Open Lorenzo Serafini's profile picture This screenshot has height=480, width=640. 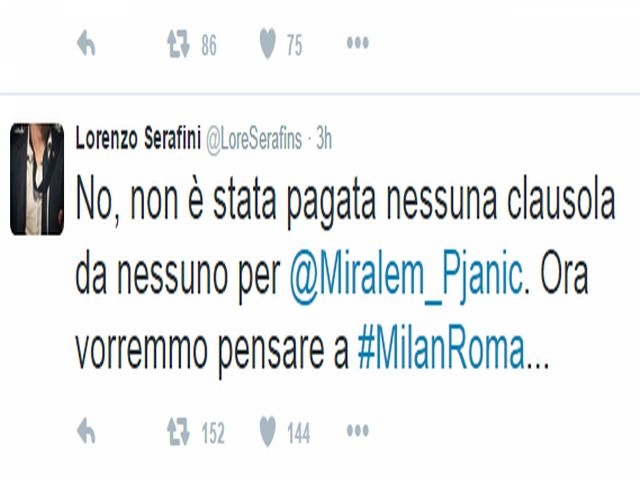click(x=37, y=179)
